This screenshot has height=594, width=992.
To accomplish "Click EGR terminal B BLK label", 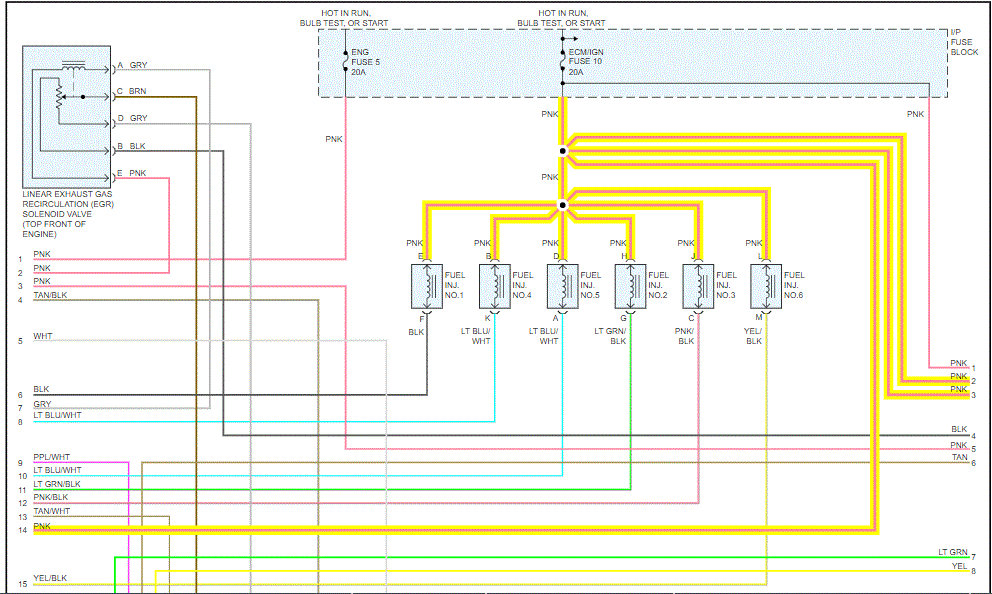I will click(132, 146).
